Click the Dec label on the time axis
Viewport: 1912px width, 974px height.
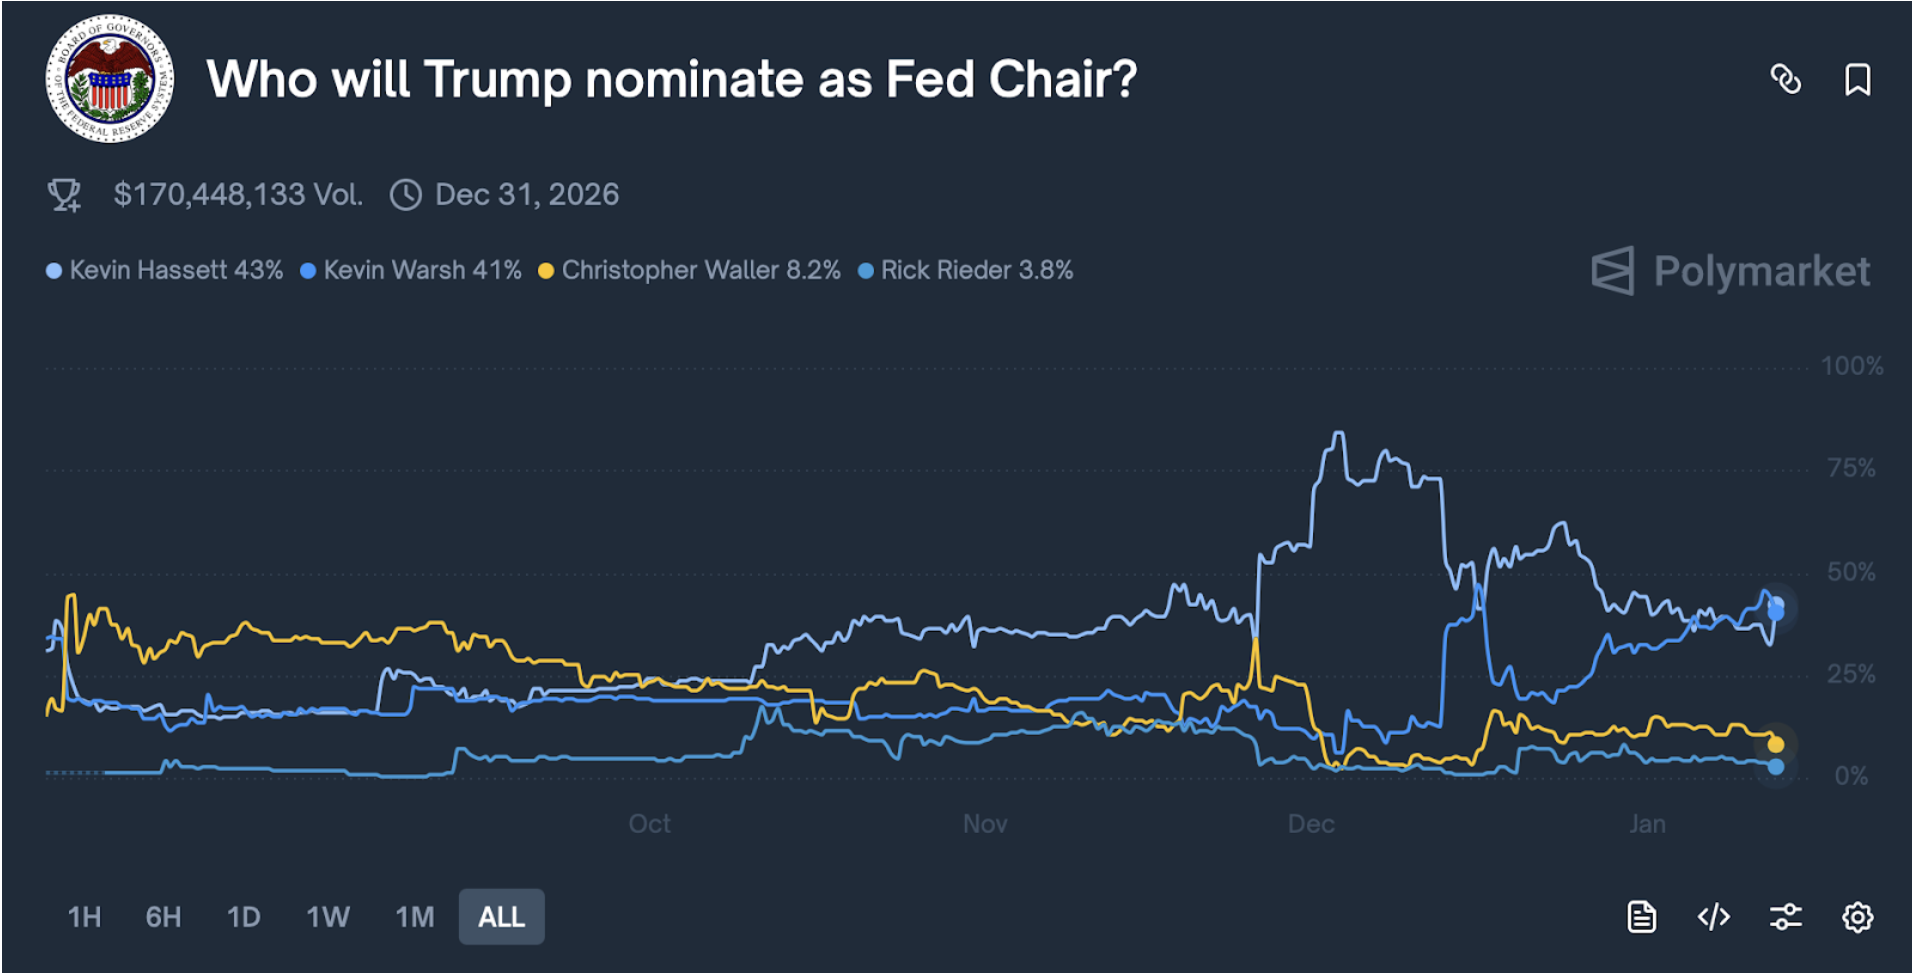pyautogui.click(x=1311, y=823)
